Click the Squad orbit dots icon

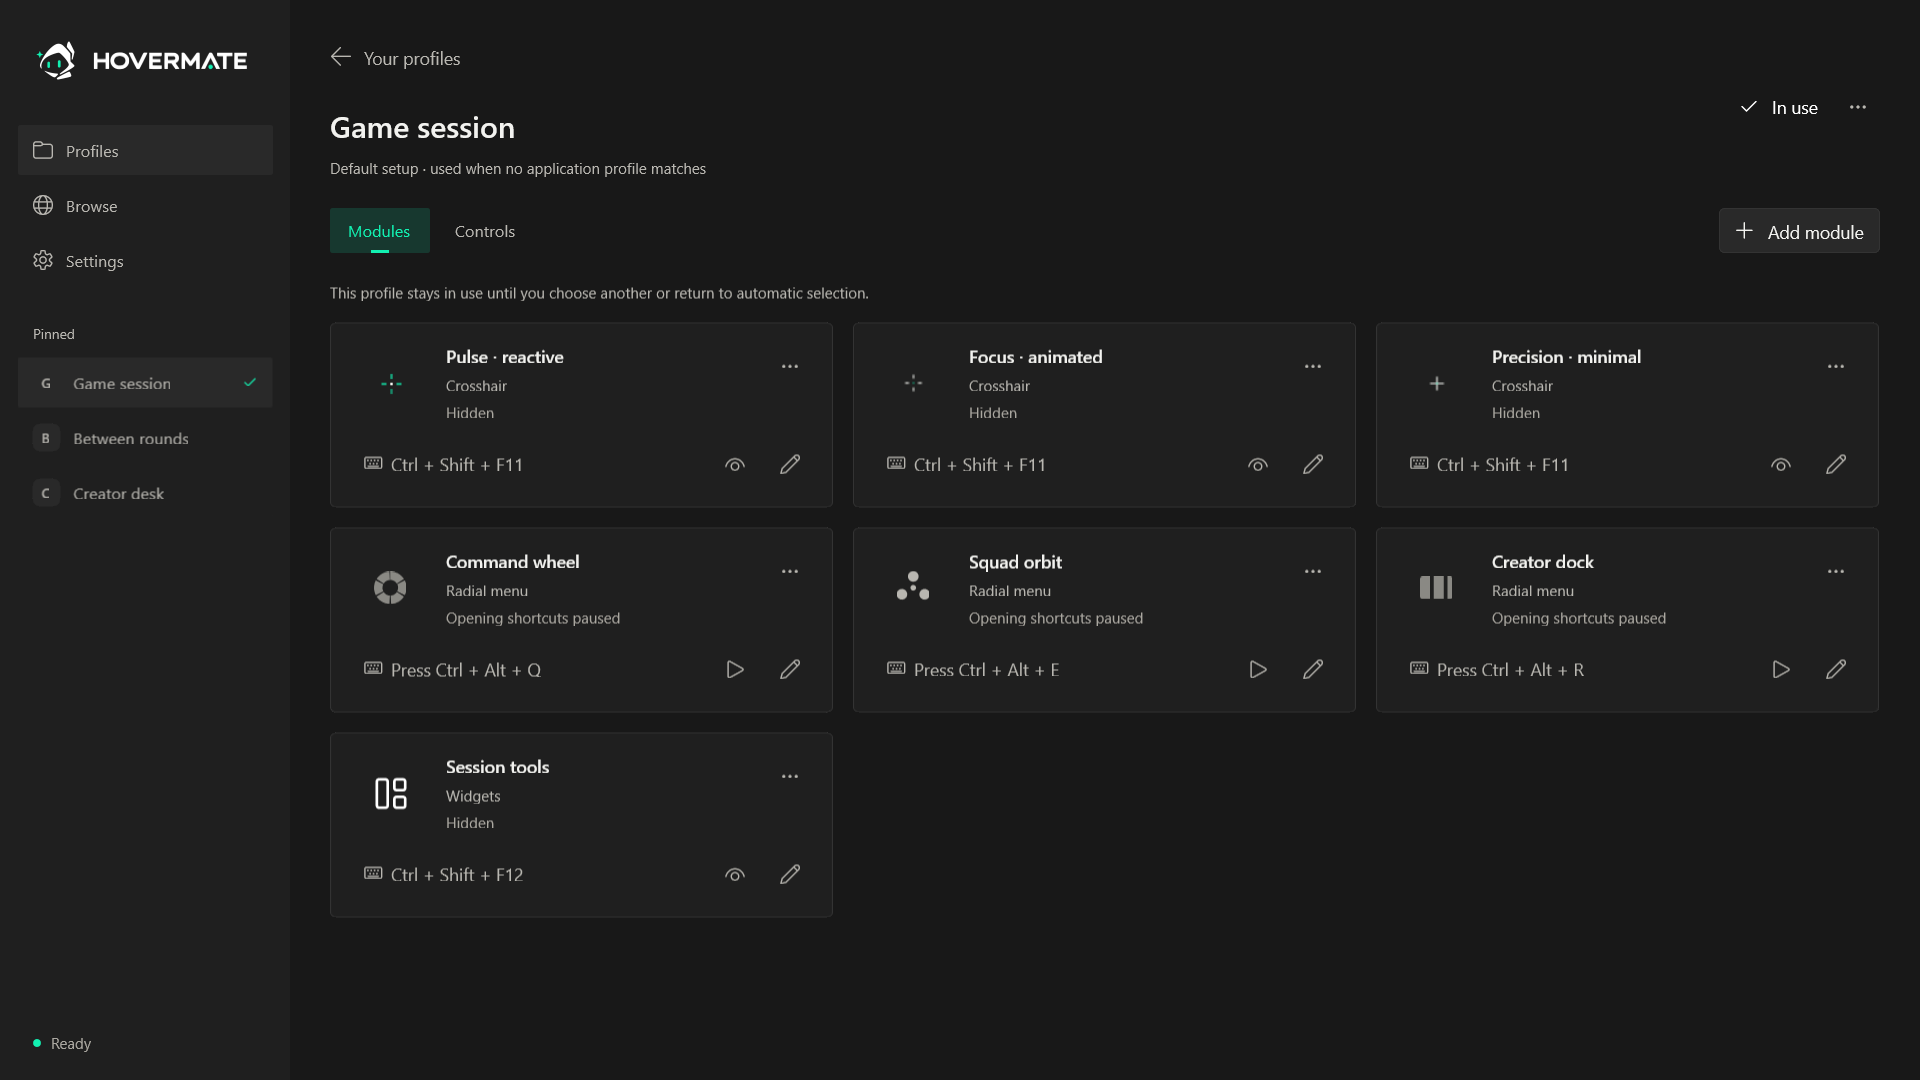click(x=913, y=586)
